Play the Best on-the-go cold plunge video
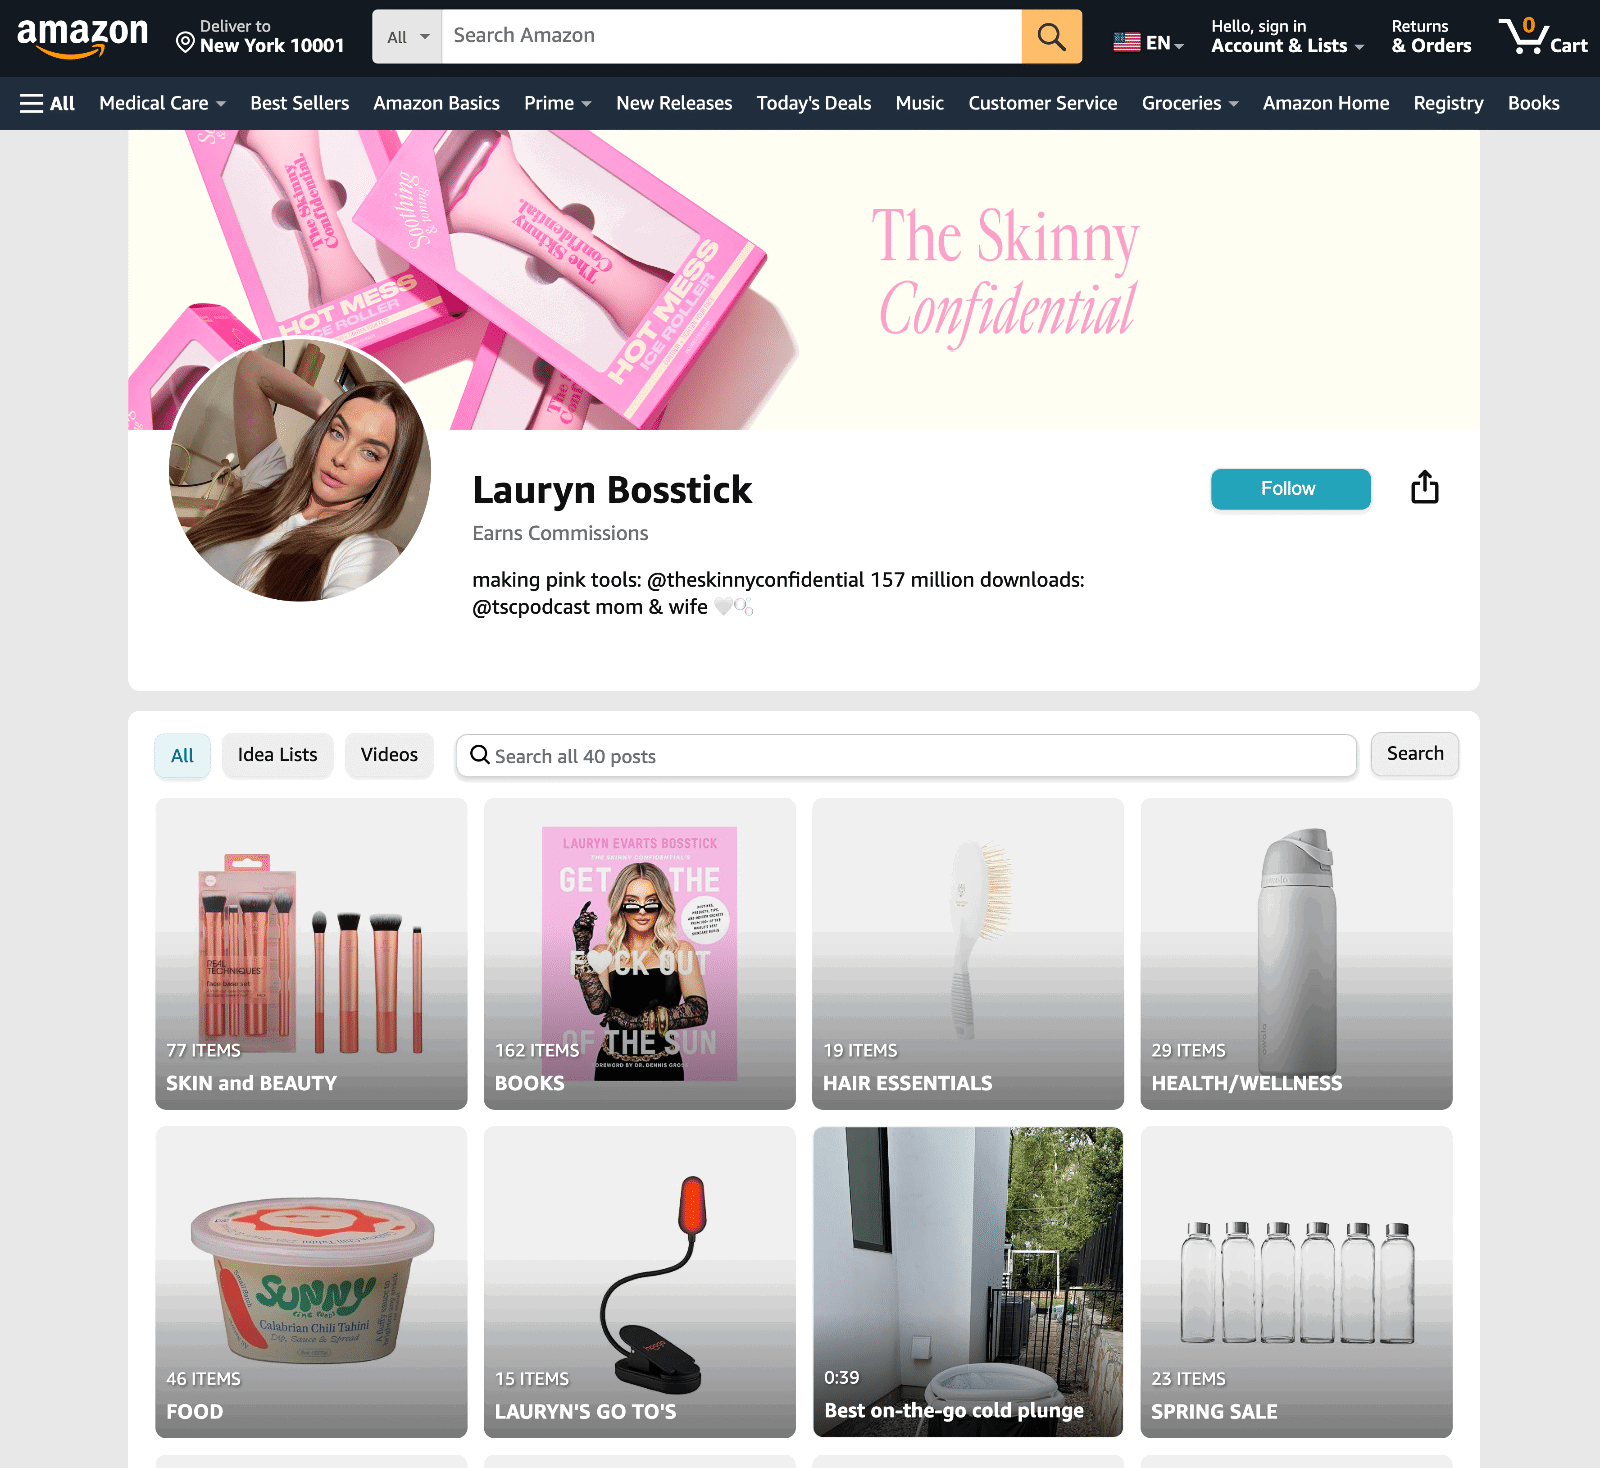This screenshot has width=1600, height=1468. tap(968, 1282)
